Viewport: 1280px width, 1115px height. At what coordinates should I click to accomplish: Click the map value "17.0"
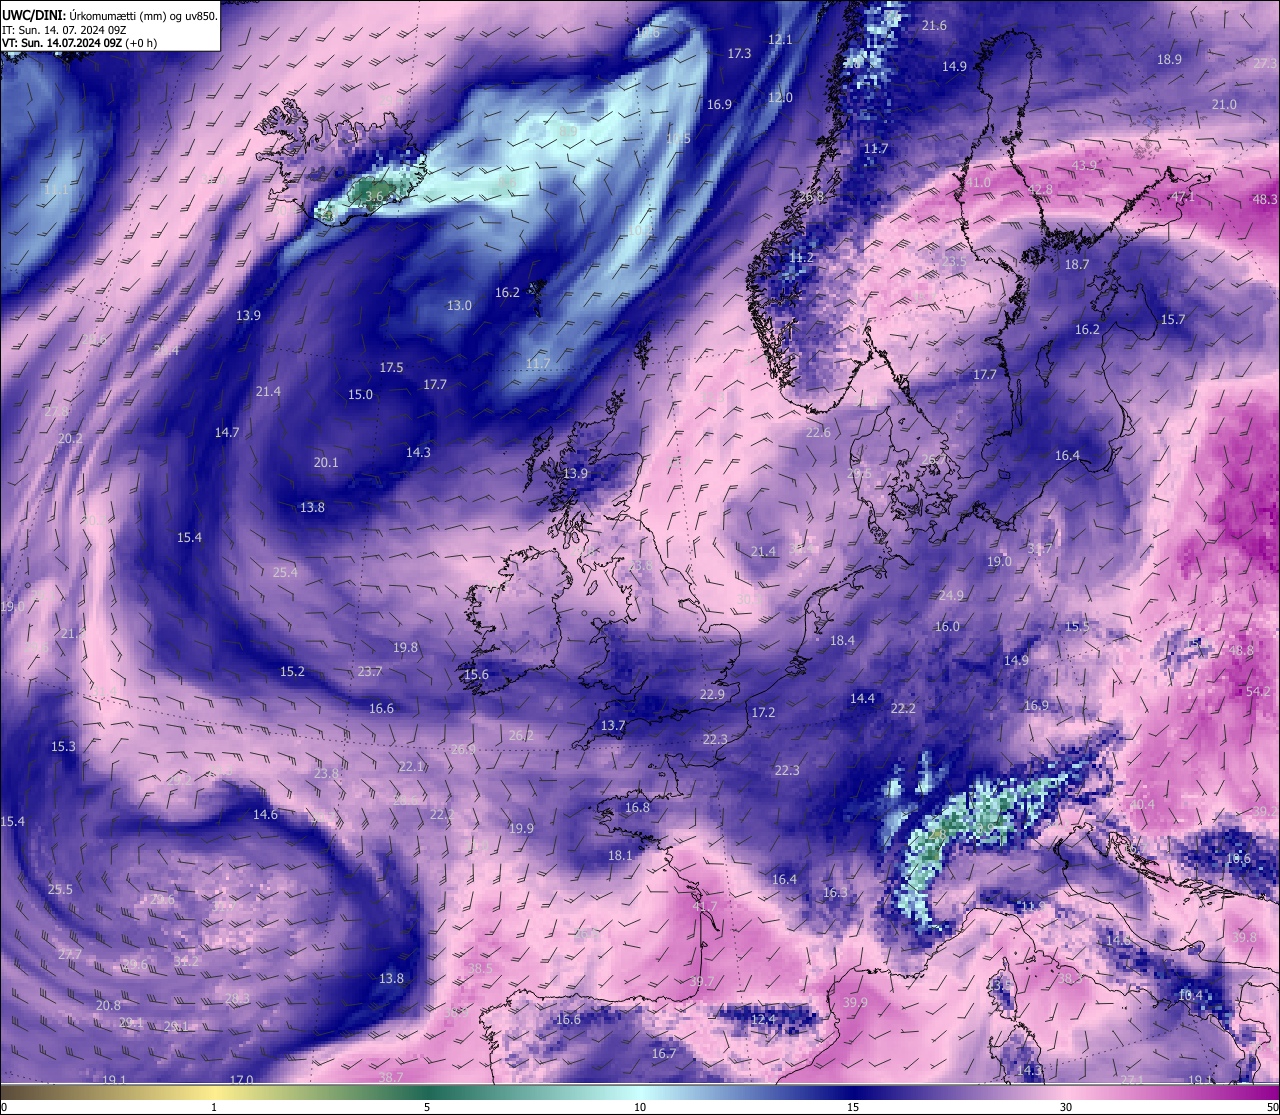241,1080
